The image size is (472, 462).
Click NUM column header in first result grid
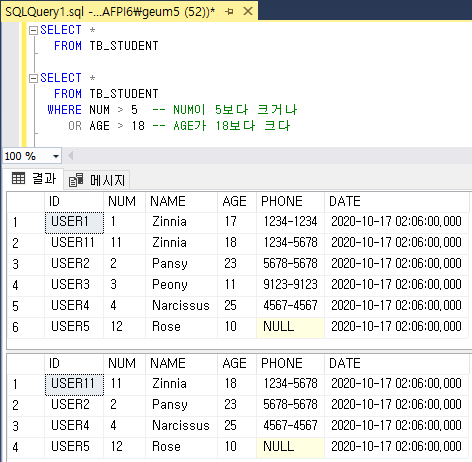coord(124,202)
